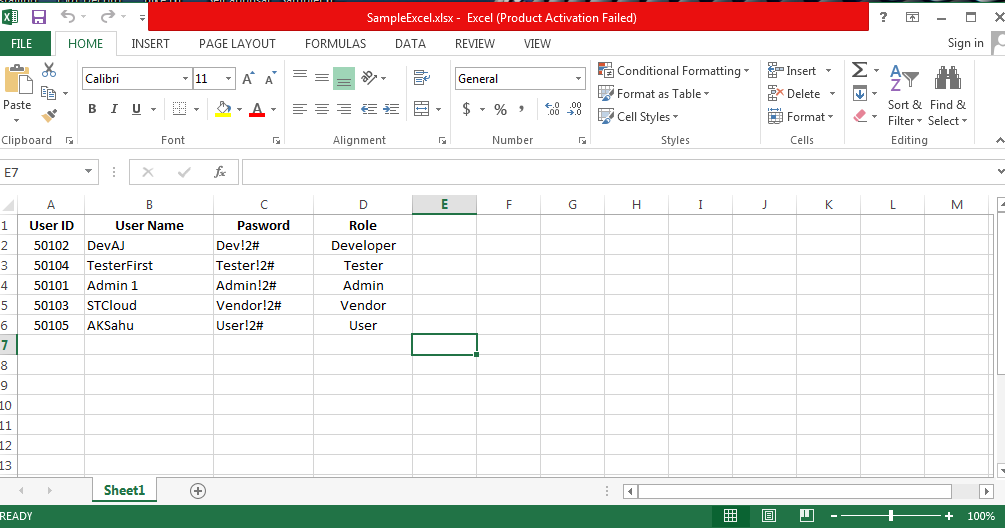Viewport: 1005px width, 528px height.
Task: Open the font size 11 dropdown
Action: click(228, 79)
